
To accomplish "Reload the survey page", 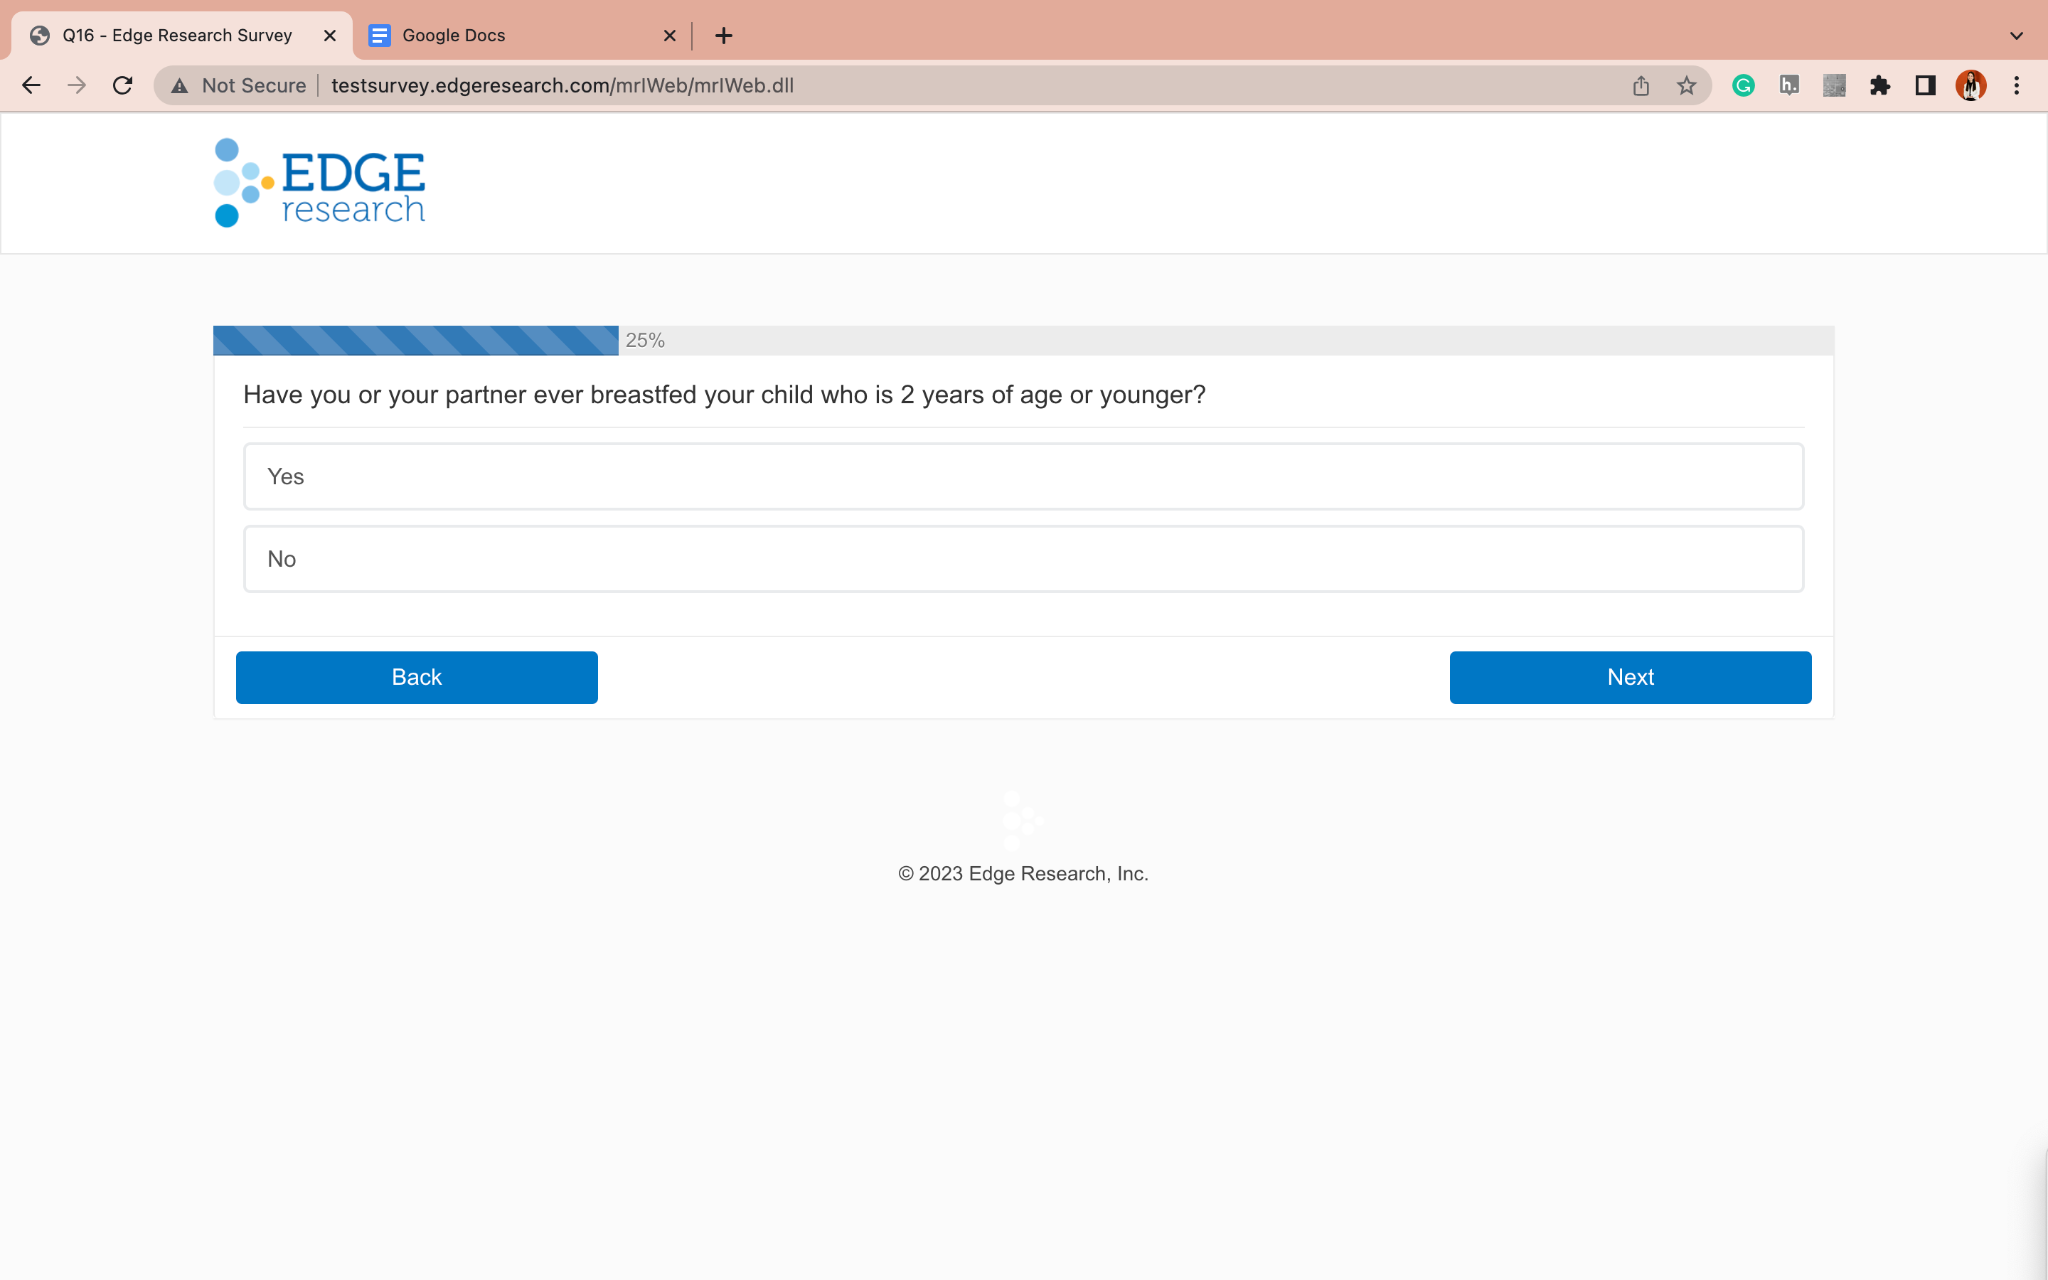I will 122,86.
